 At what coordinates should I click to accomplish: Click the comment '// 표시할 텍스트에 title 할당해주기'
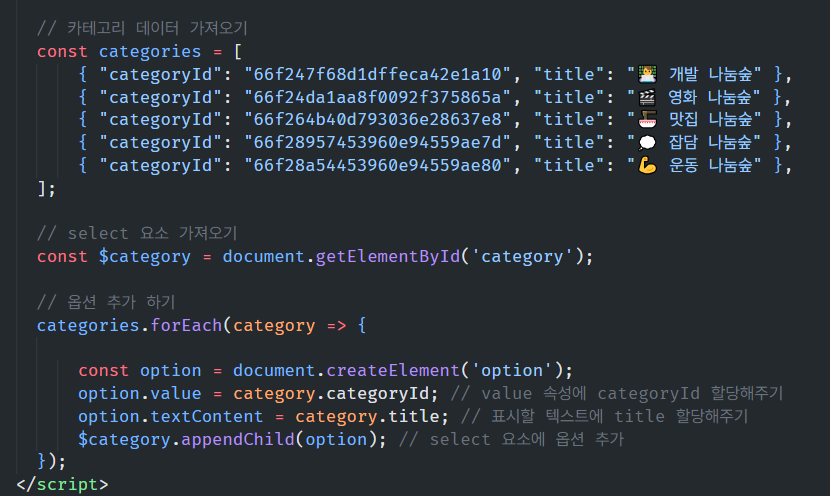tap(605, 416)
